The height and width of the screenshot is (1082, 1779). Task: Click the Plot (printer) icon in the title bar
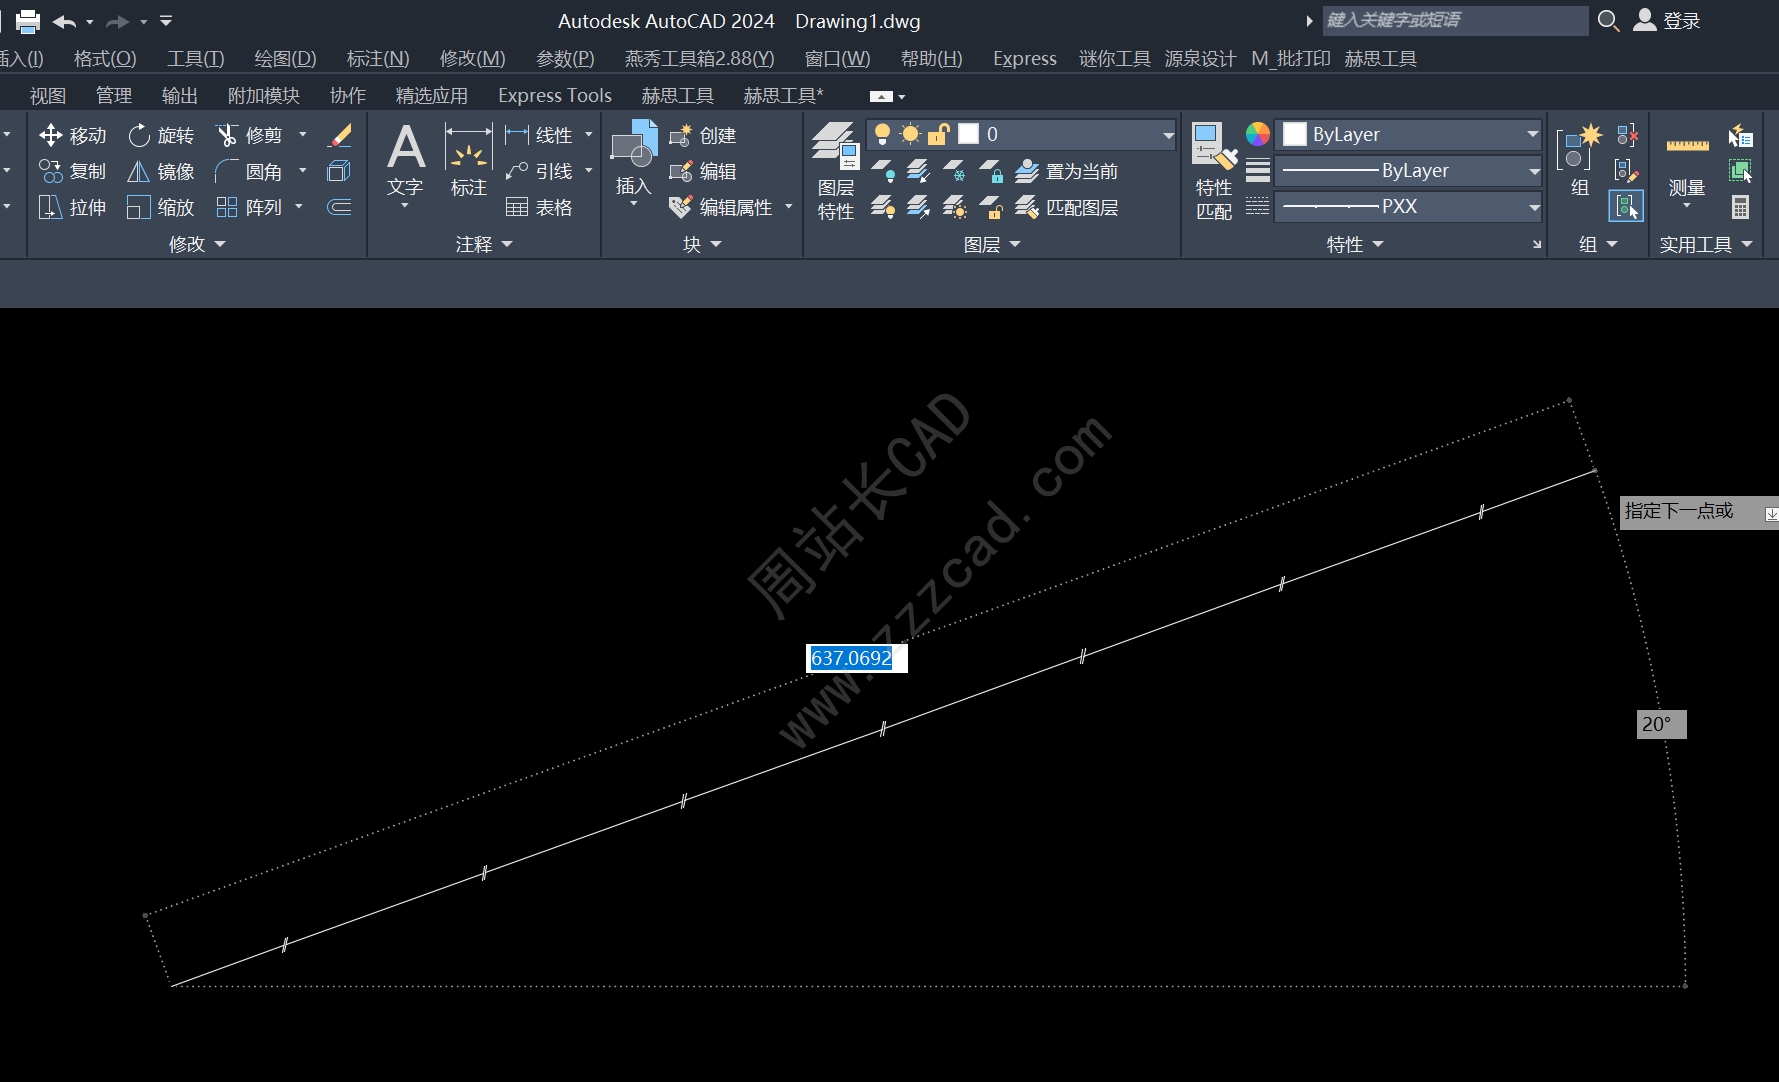tap(28, 21)
